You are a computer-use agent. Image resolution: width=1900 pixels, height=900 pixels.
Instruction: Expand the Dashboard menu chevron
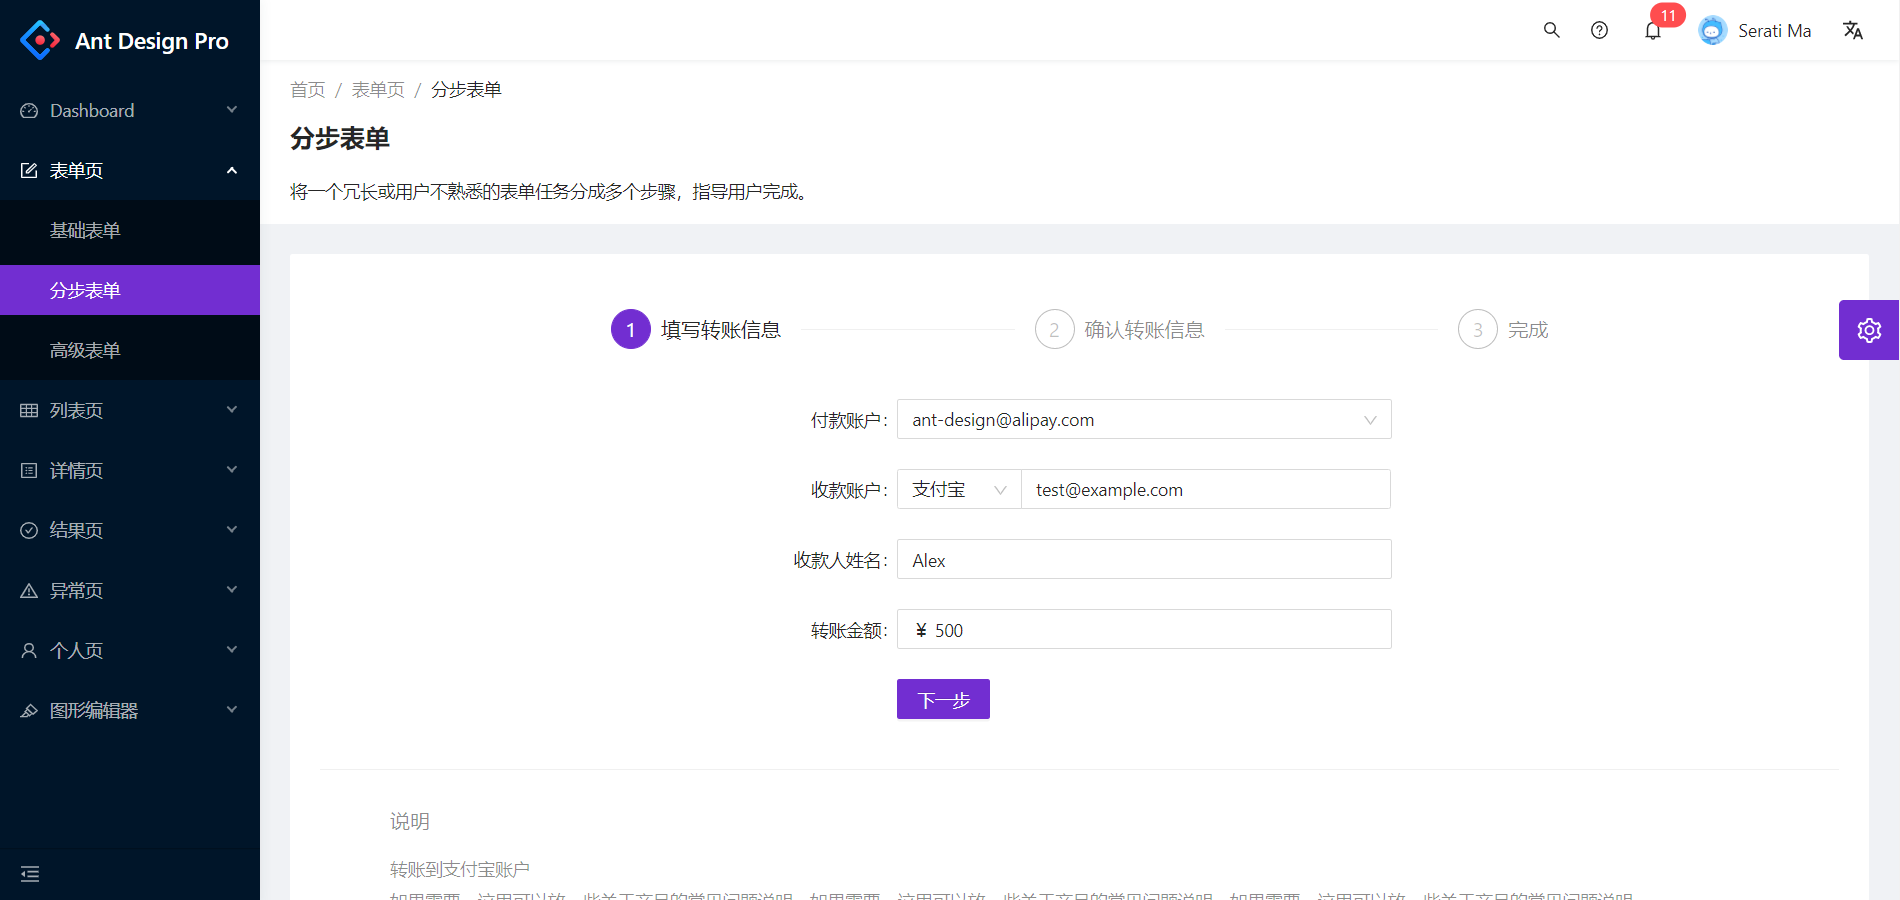coord(232,110)
